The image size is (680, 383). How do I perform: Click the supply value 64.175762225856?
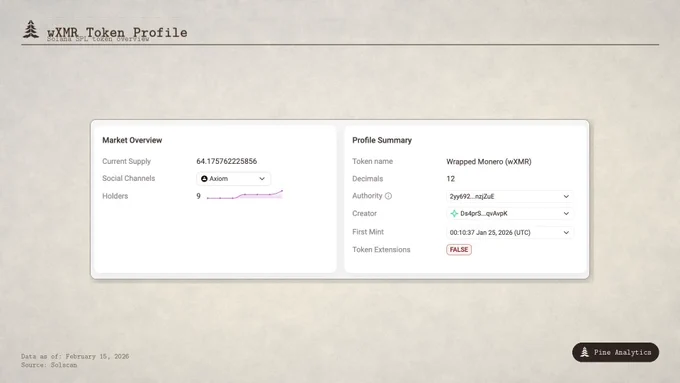tap(226, 161)
